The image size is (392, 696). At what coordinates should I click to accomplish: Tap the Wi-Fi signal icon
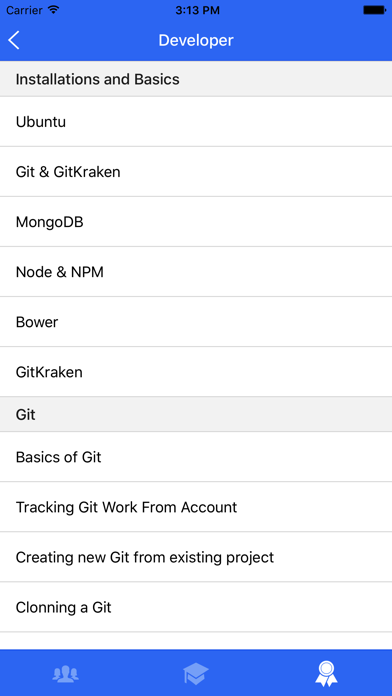[54, 10]
